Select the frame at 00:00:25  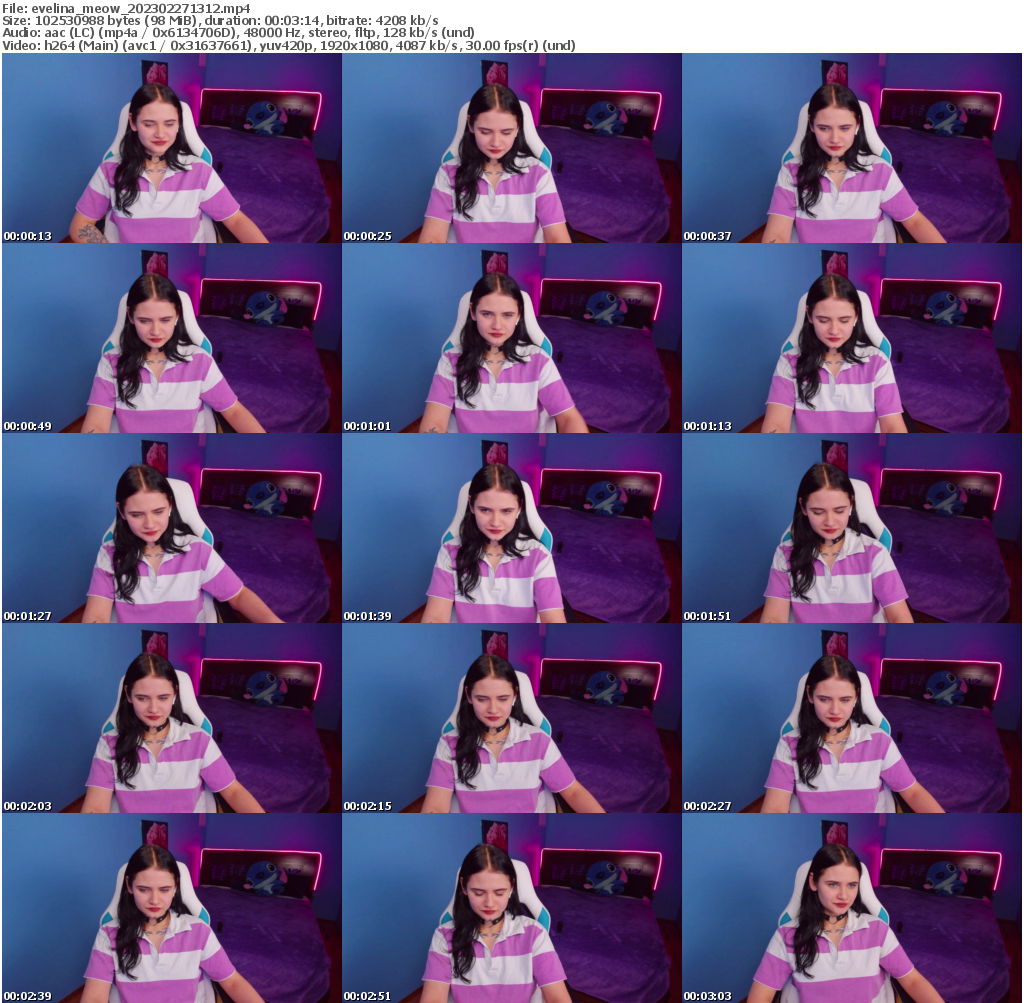[x=511, y=148]
